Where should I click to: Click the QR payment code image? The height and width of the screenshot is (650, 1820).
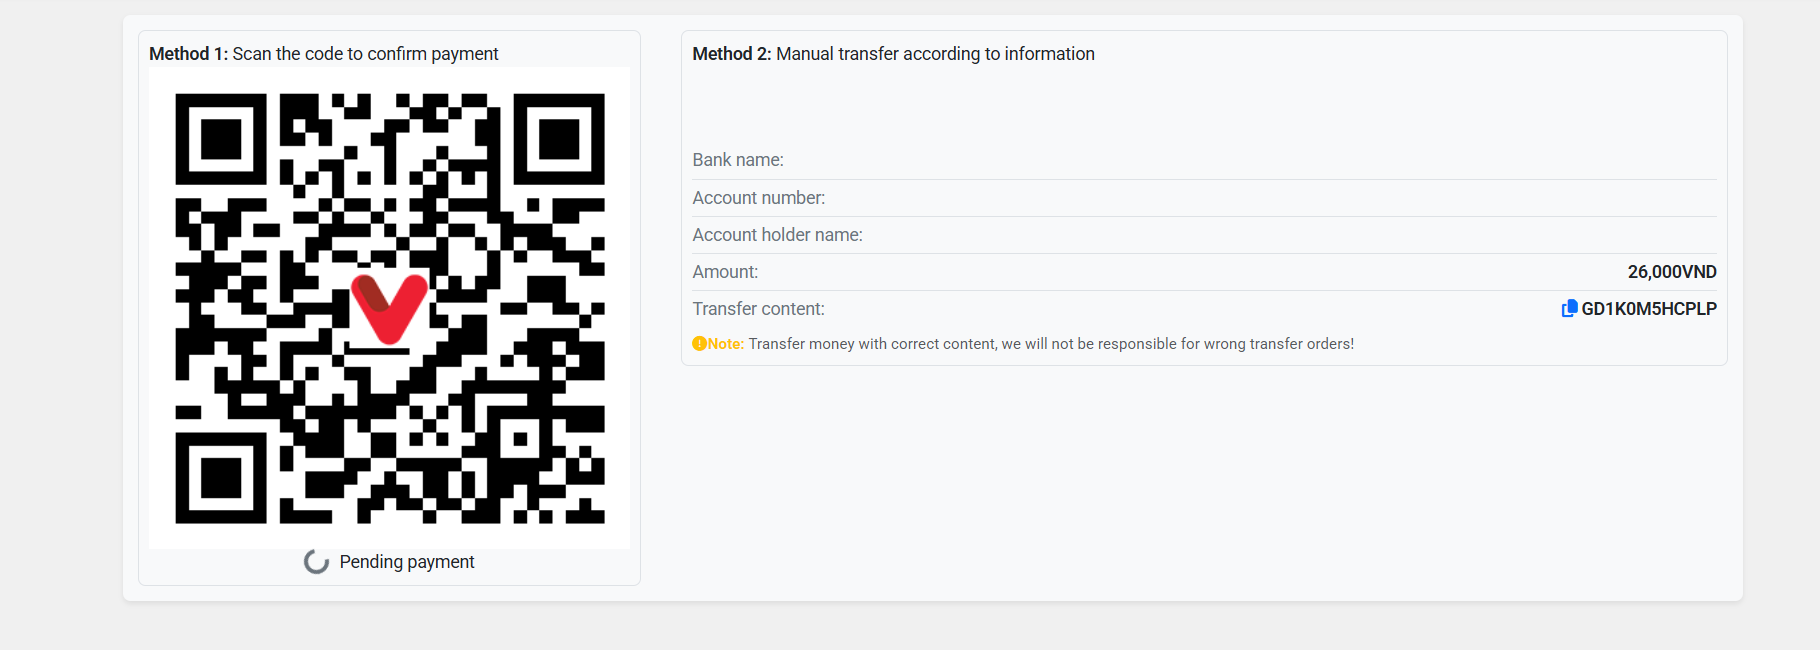coord(390,308)
